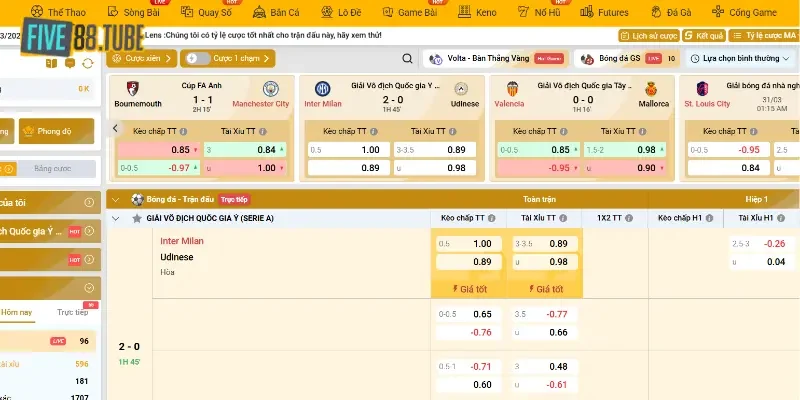Screen dimensions: 800x400
Task: Click the Nổ Hũ slot icon
Action: (x=523, y=11)
